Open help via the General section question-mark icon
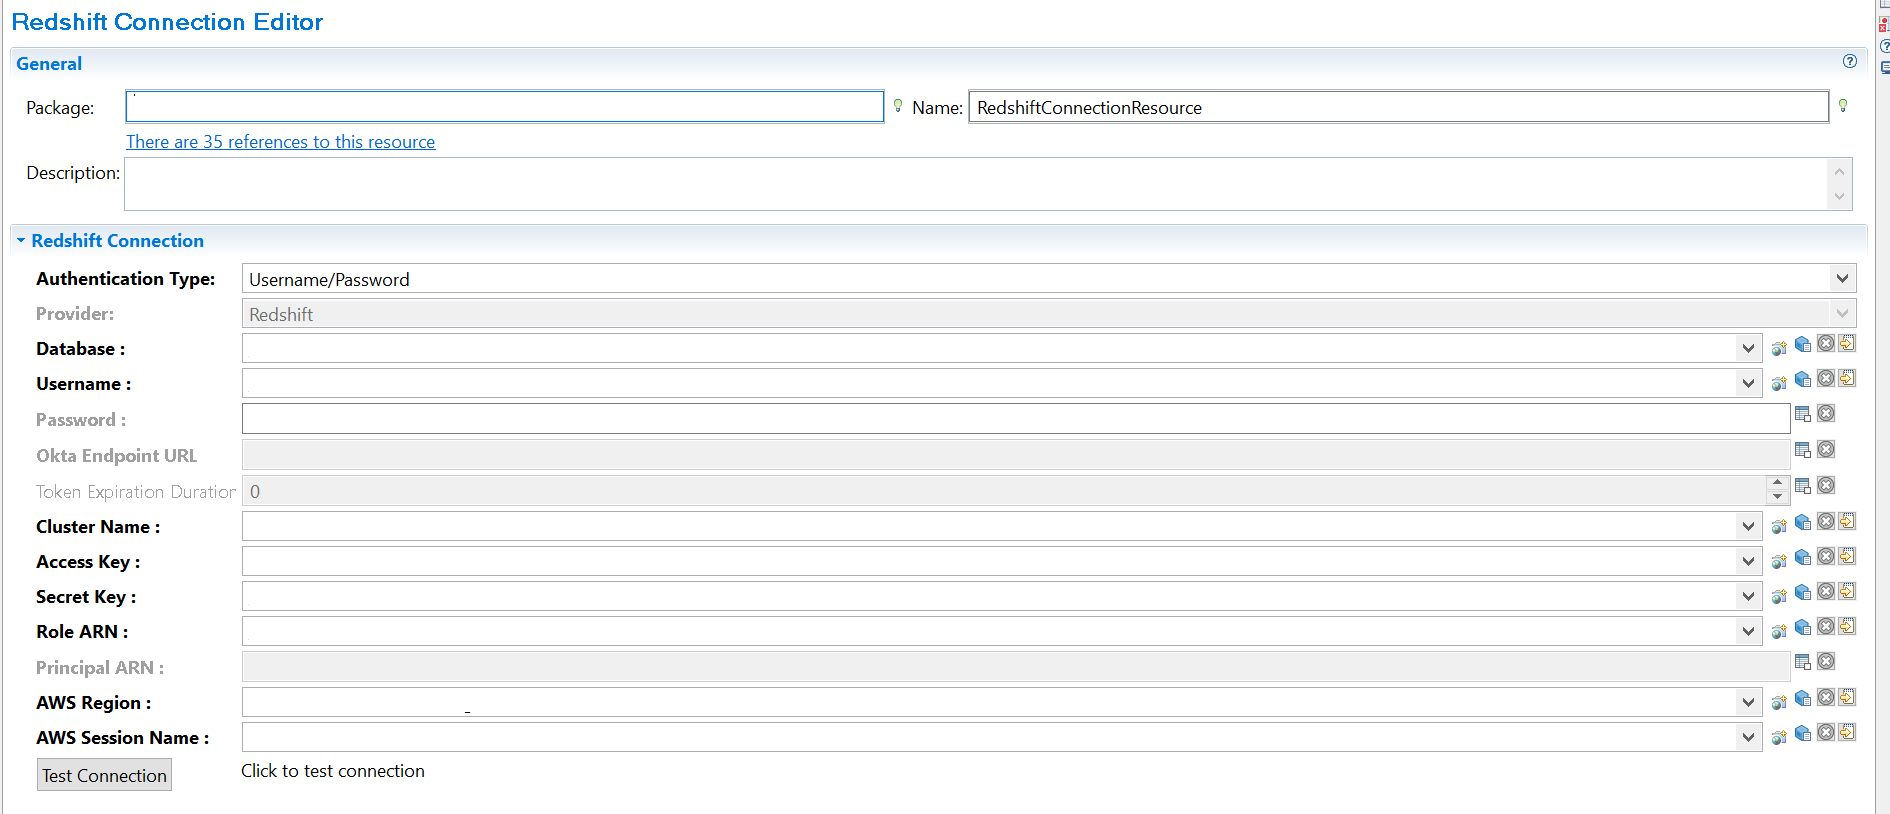This screenshot has width=1890, height=814. (1850, 62)
